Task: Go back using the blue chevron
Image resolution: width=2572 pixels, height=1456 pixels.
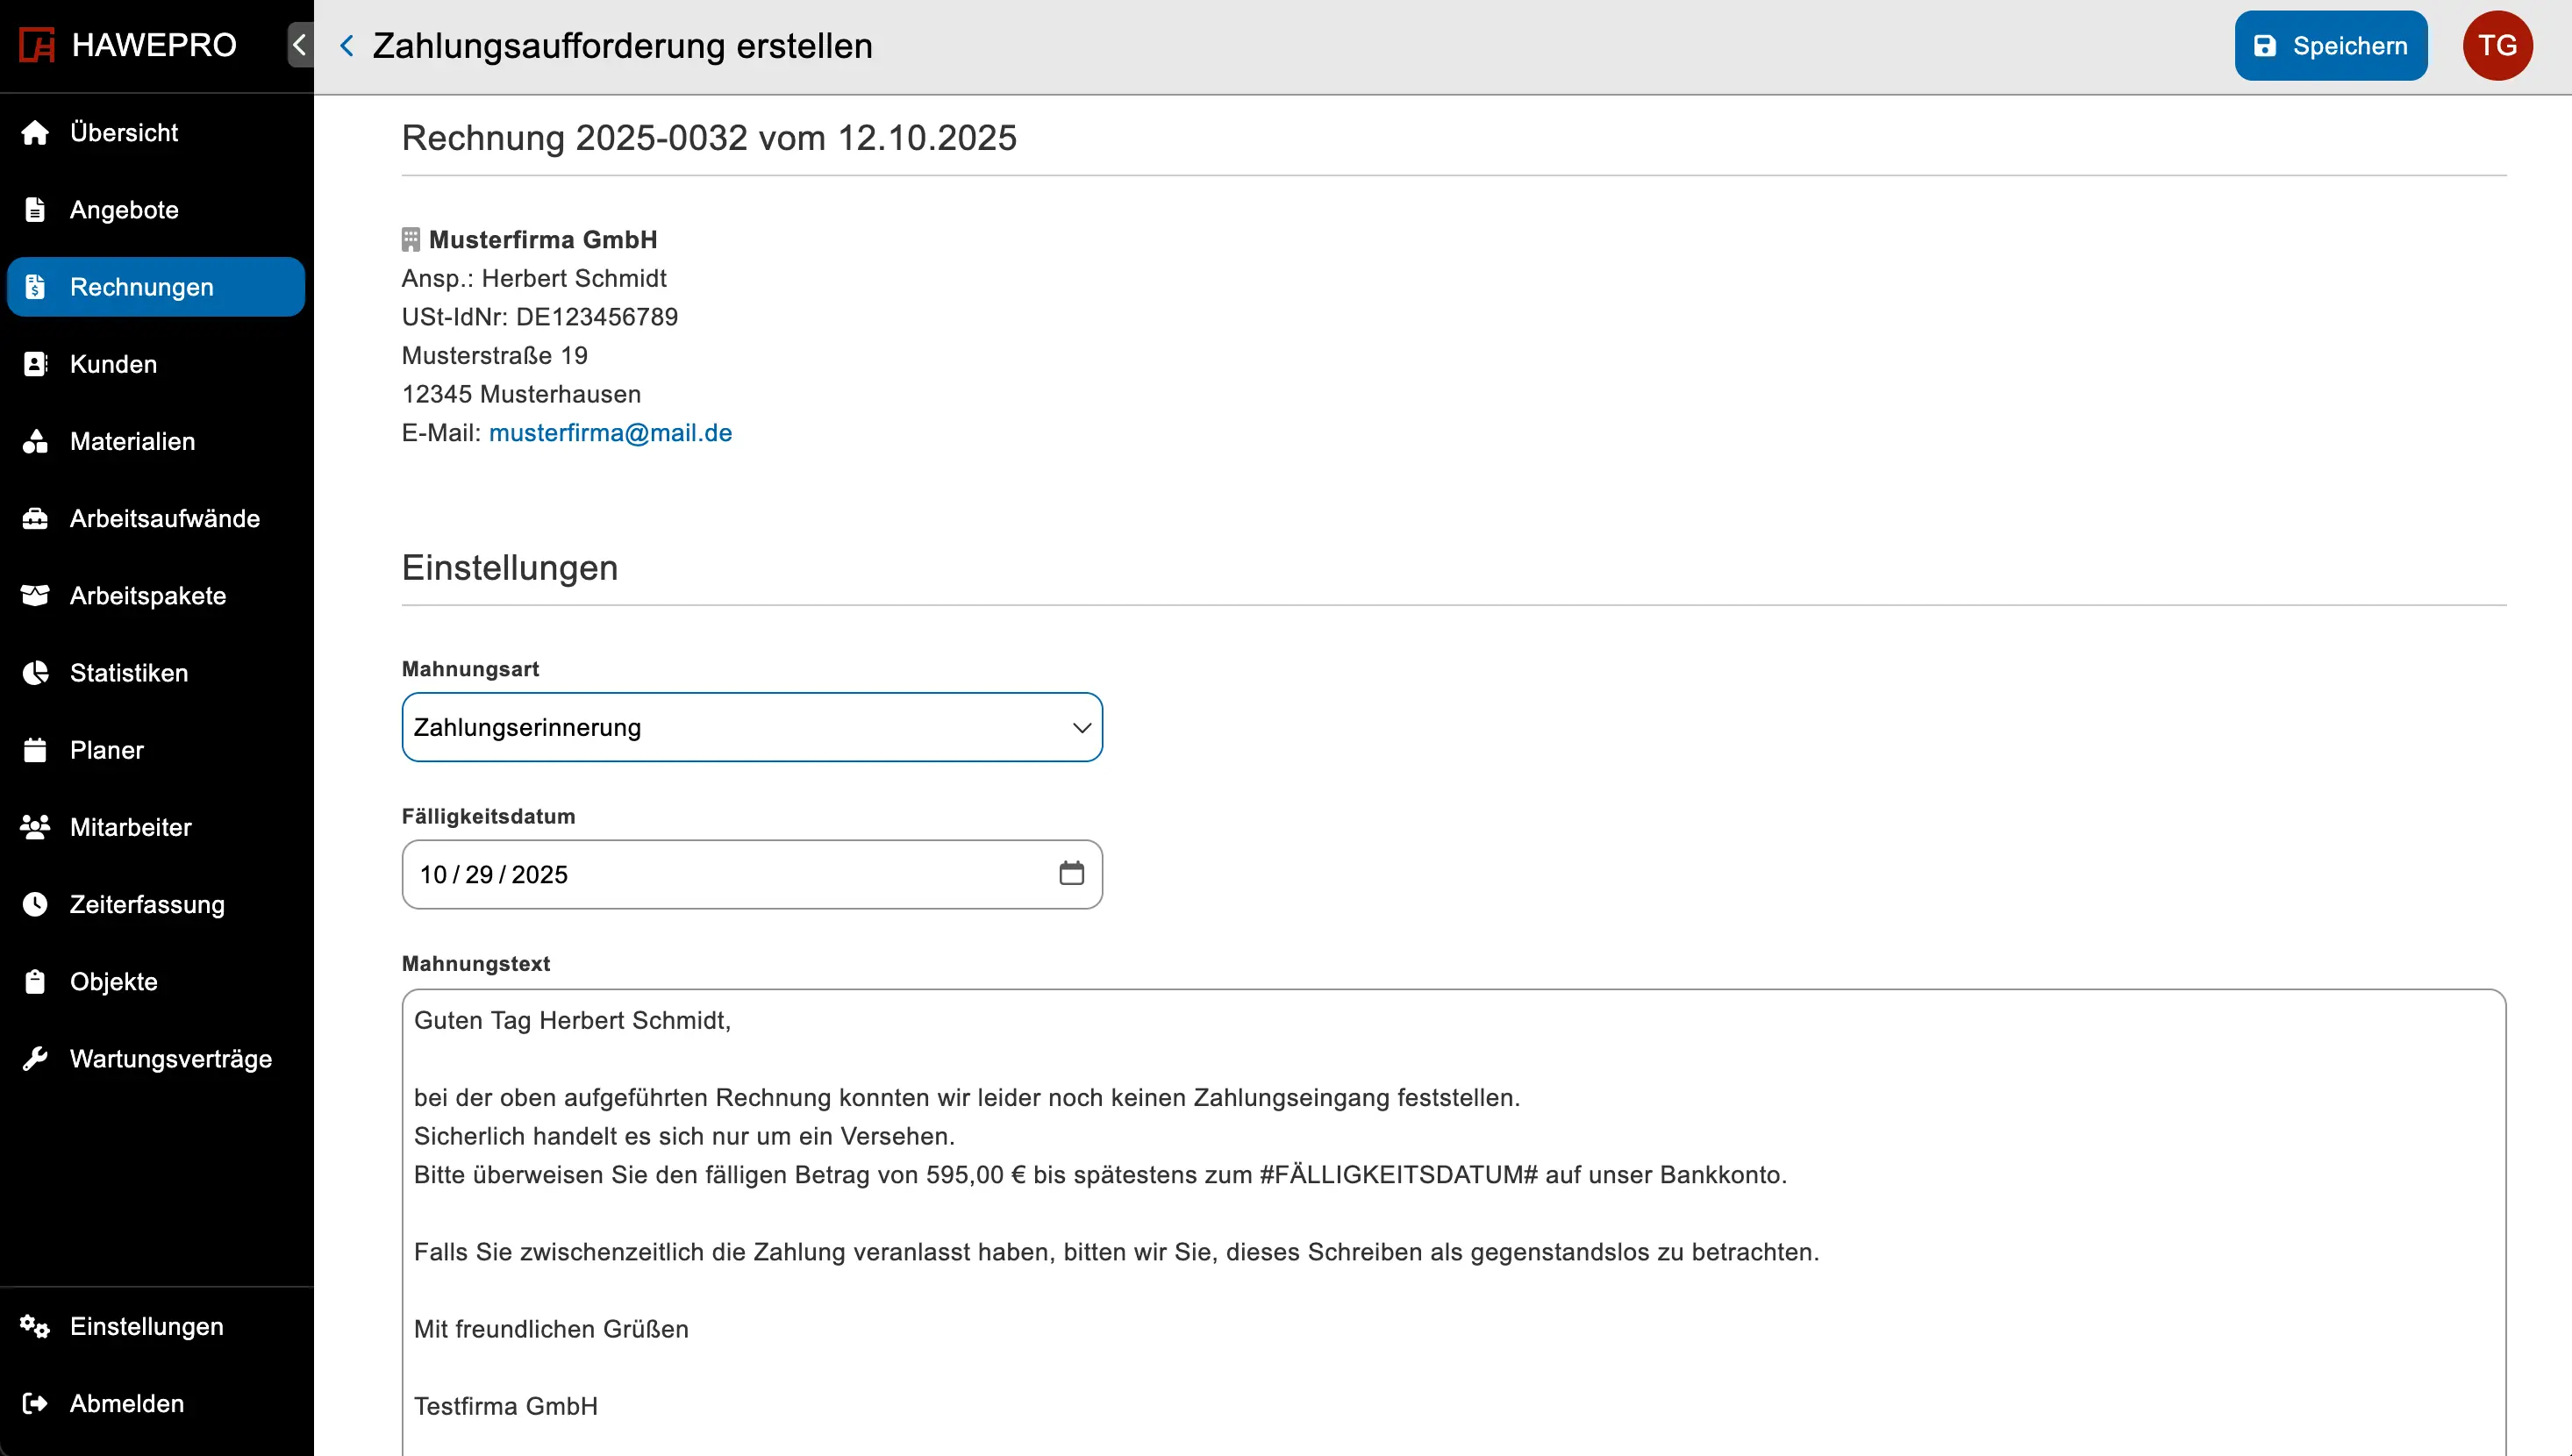Action: coord(346,46)
